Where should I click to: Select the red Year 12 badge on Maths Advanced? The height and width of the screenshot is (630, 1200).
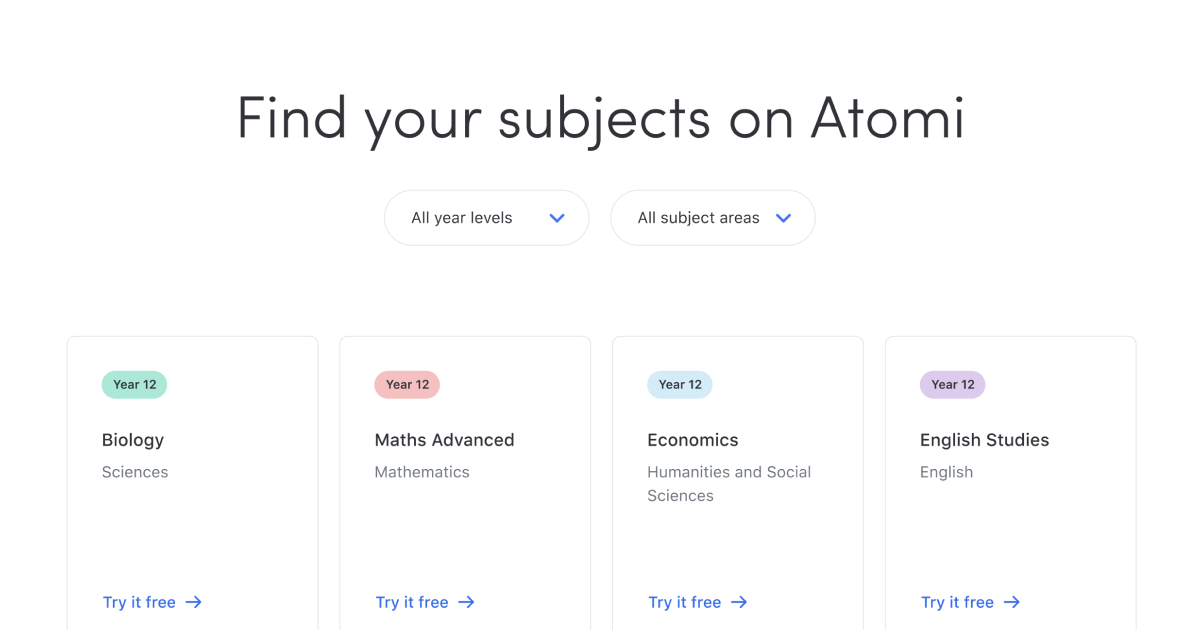coord(407,384)
